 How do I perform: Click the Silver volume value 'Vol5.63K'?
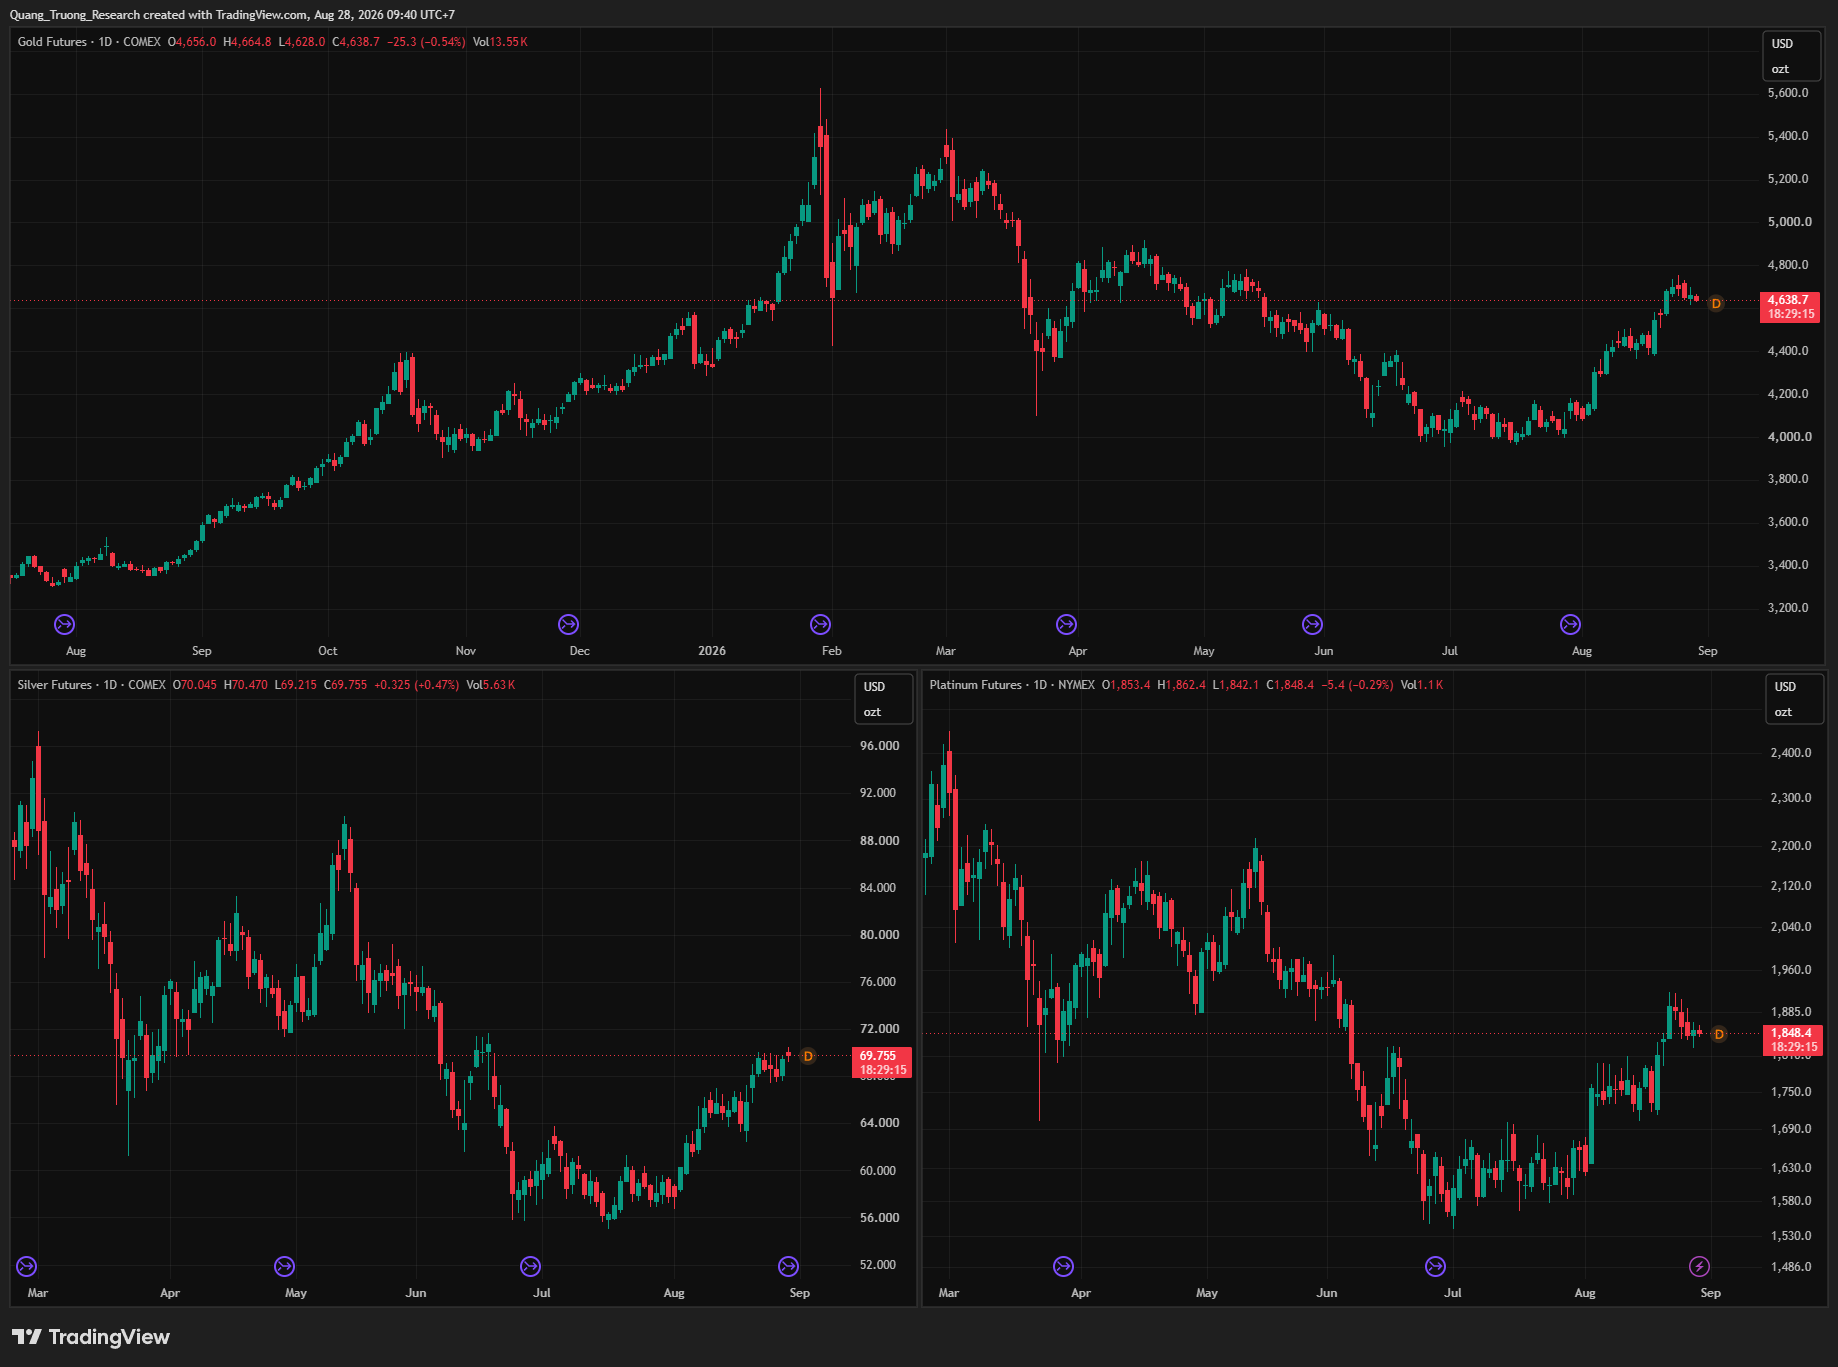pyautogui.click(x=491, y=685)
